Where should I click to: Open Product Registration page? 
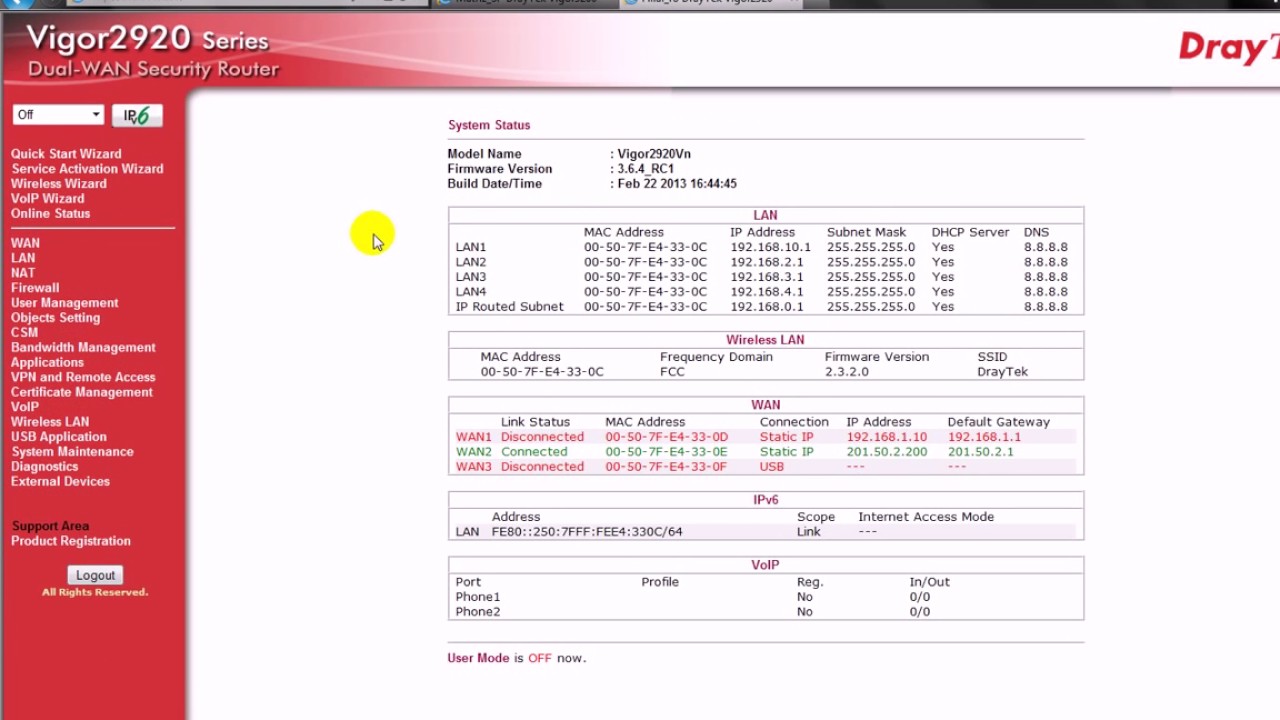(70, 541)
